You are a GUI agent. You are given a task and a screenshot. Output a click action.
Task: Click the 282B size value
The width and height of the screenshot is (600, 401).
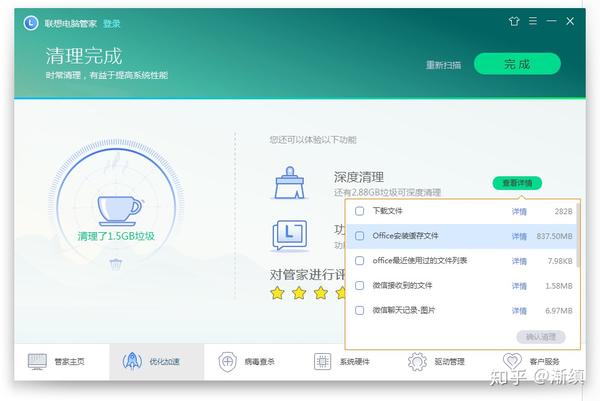coord(564,212)
